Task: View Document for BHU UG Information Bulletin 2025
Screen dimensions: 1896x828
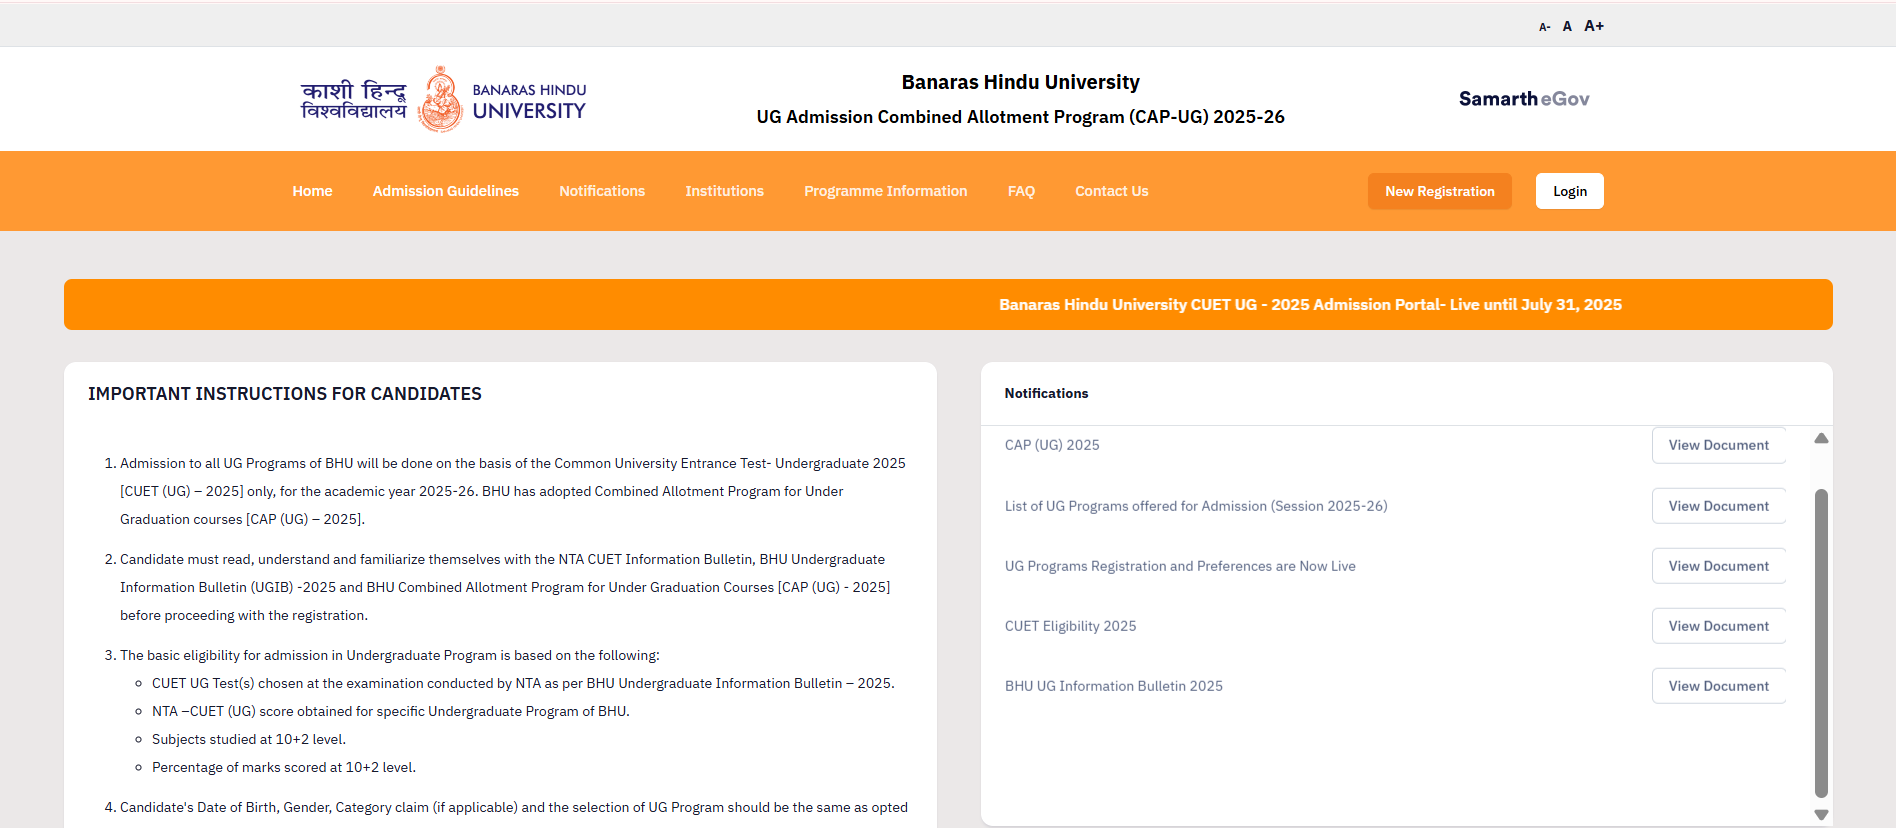Action: [1719, 686]
